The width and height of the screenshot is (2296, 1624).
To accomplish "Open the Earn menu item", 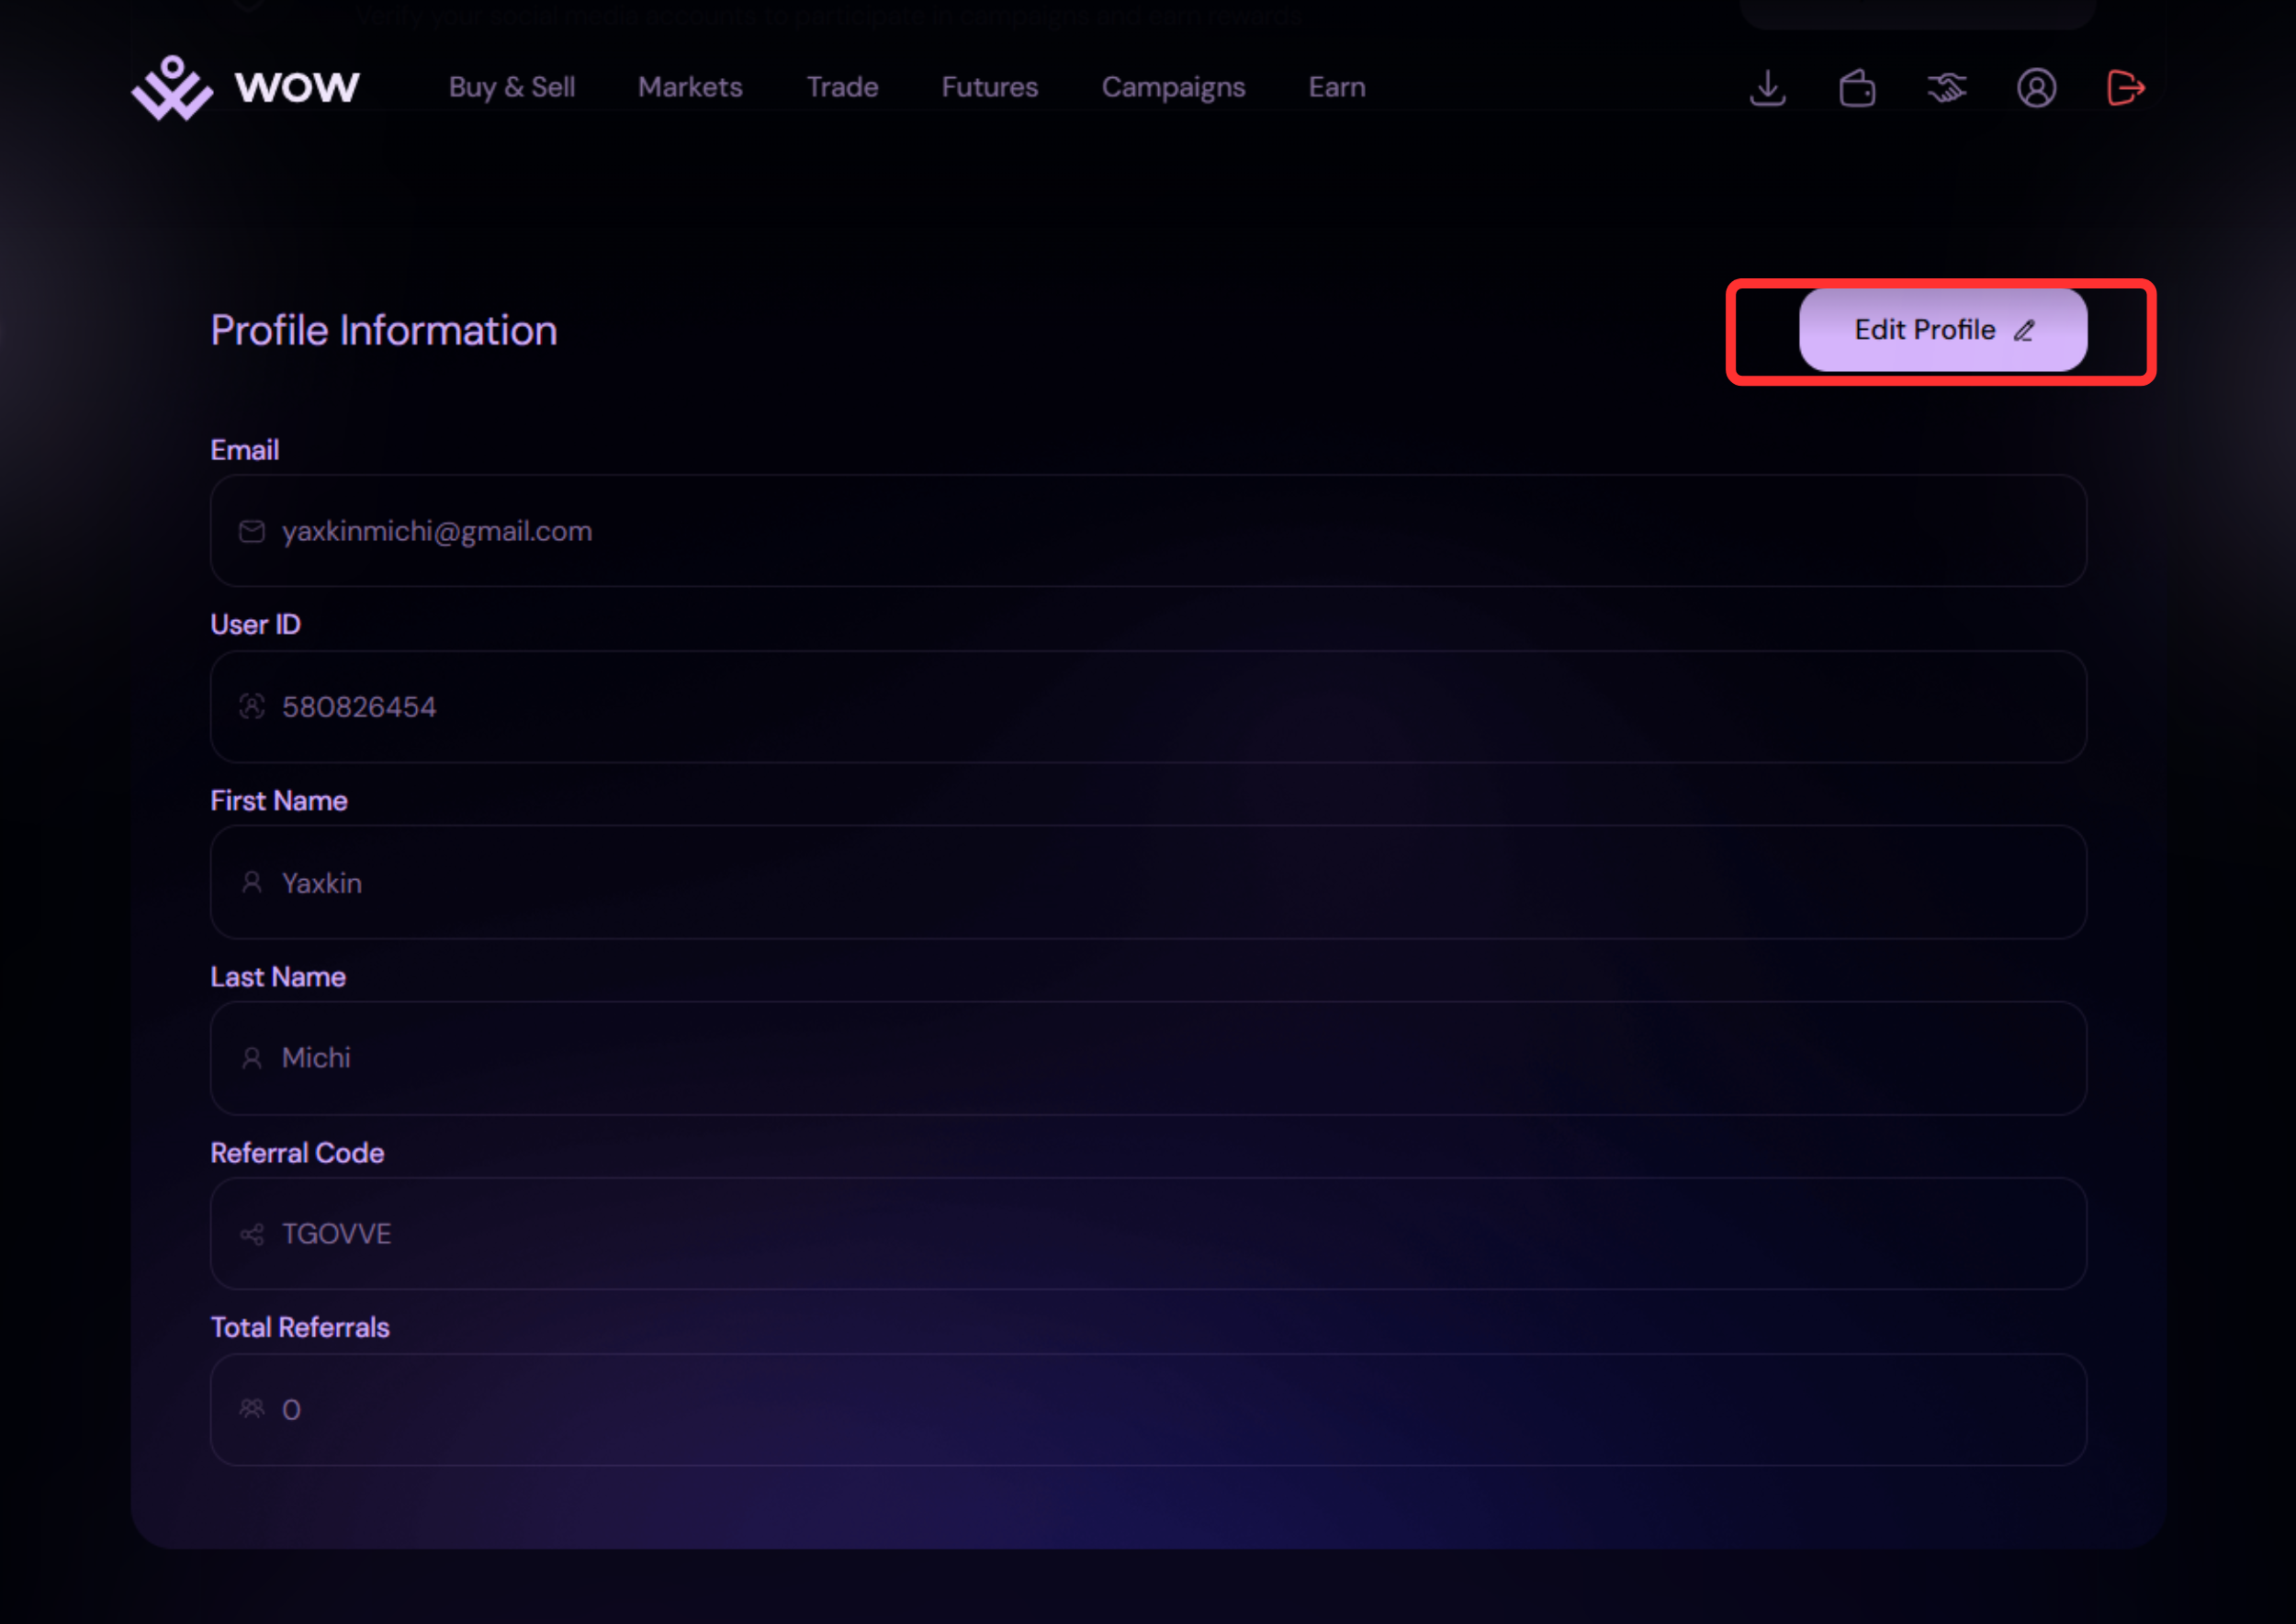I will (x=1337, y=88).
